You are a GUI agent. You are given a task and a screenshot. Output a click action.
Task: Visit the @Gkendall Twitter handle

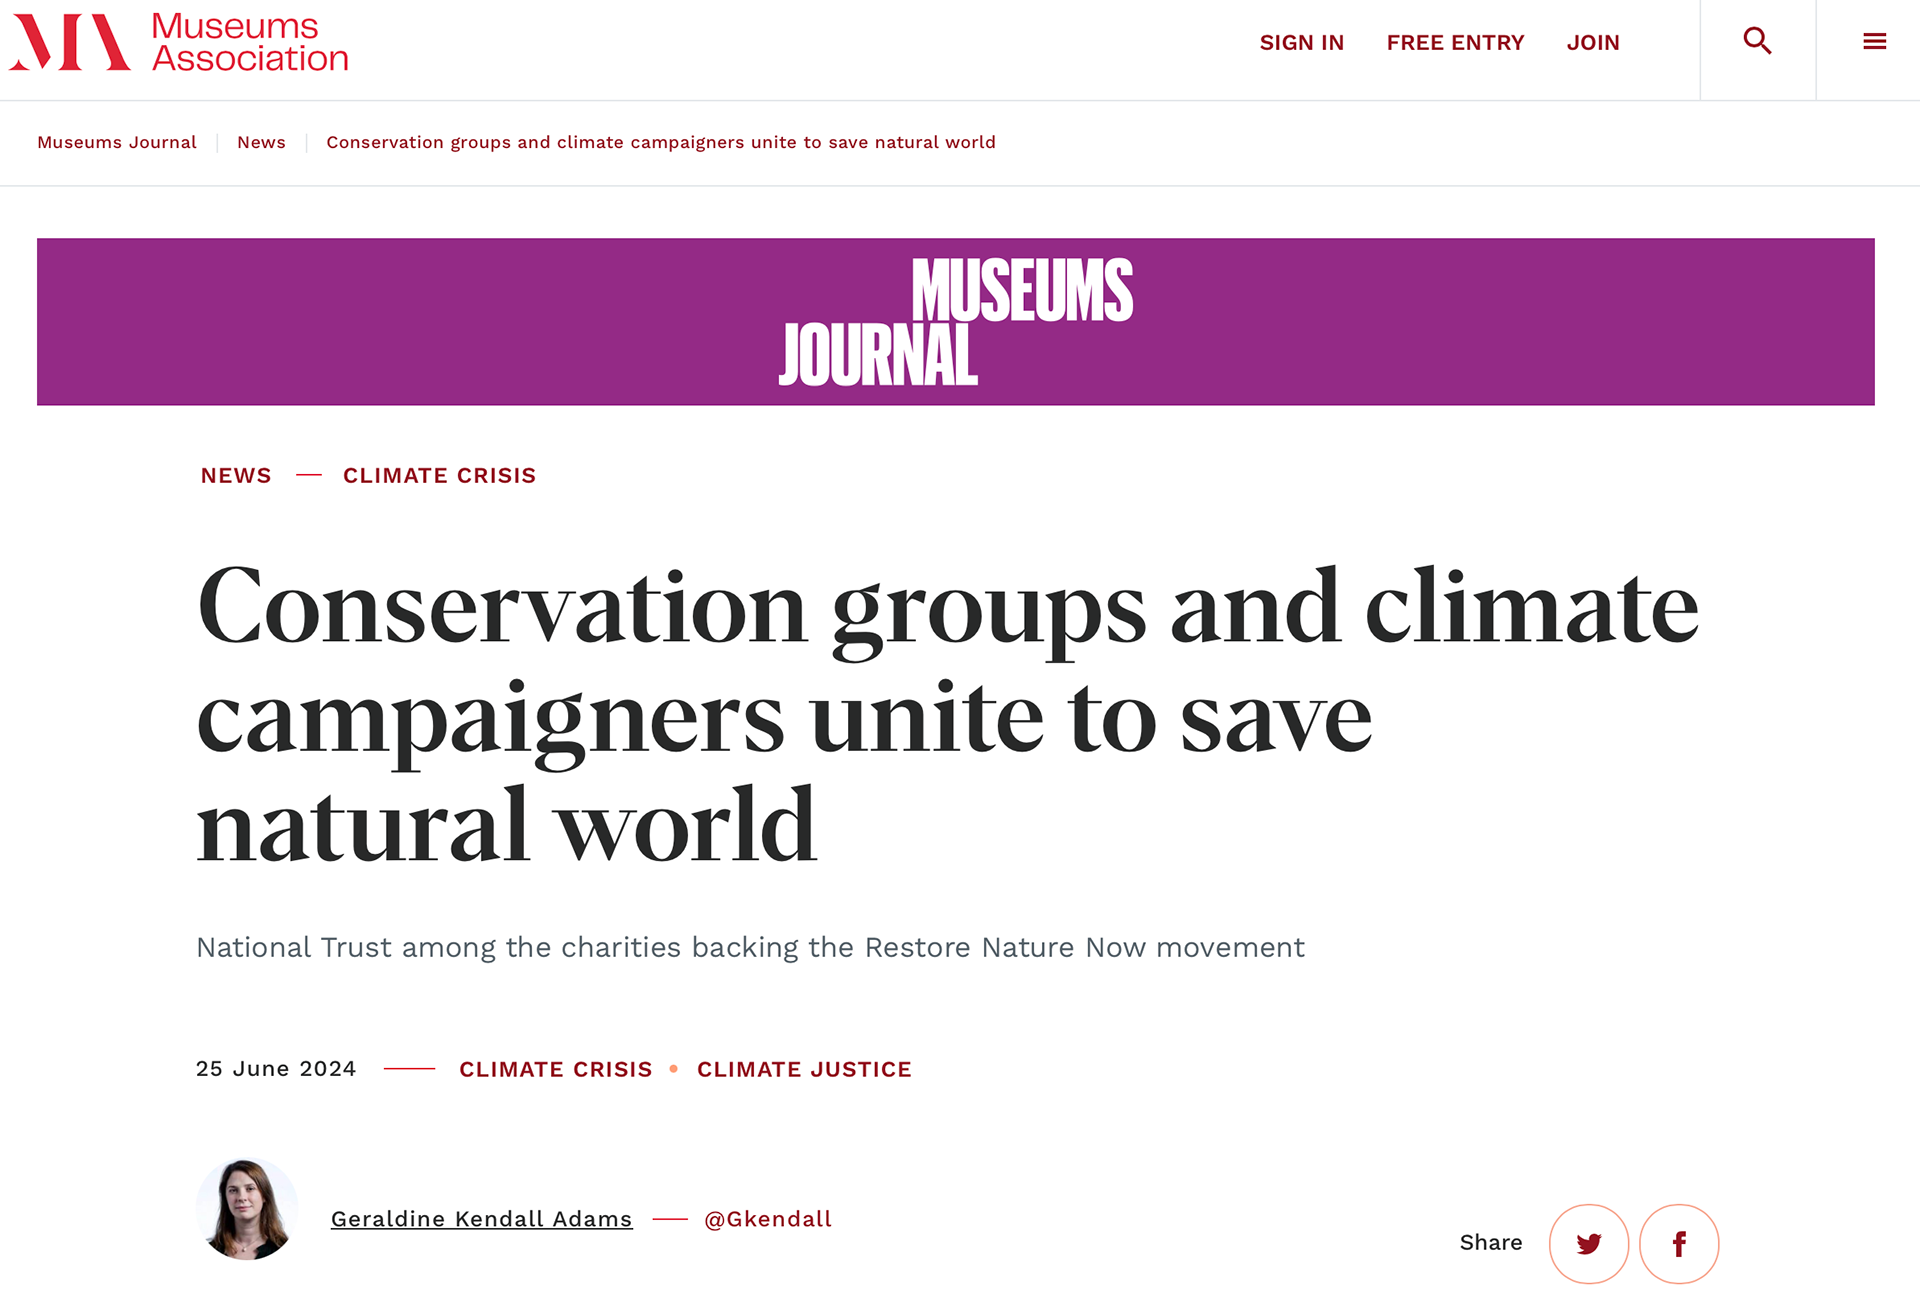(x=768, y=1219)
